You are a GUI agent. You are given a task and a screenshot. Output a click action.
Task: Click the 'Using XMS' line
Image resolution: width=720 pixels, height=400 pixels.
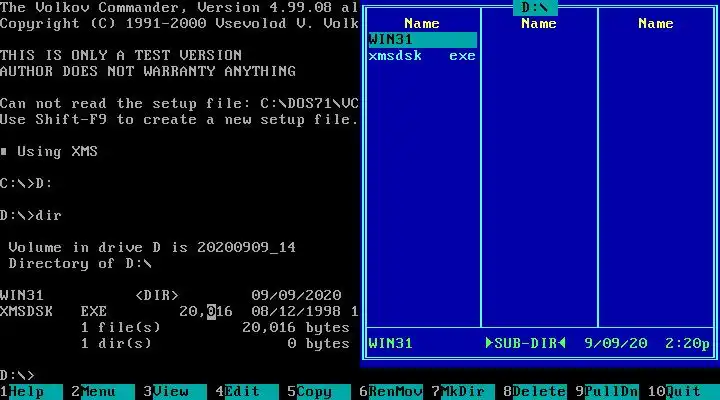pos(49,152)
